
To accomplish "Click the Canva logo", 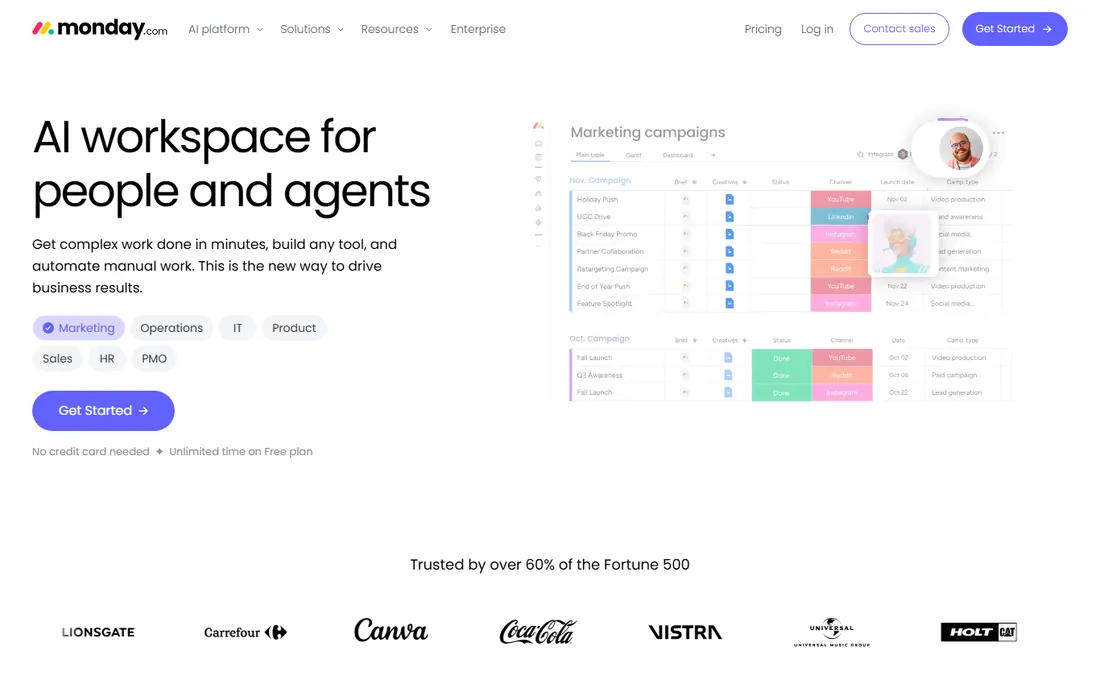I will [x=391, y=630].
